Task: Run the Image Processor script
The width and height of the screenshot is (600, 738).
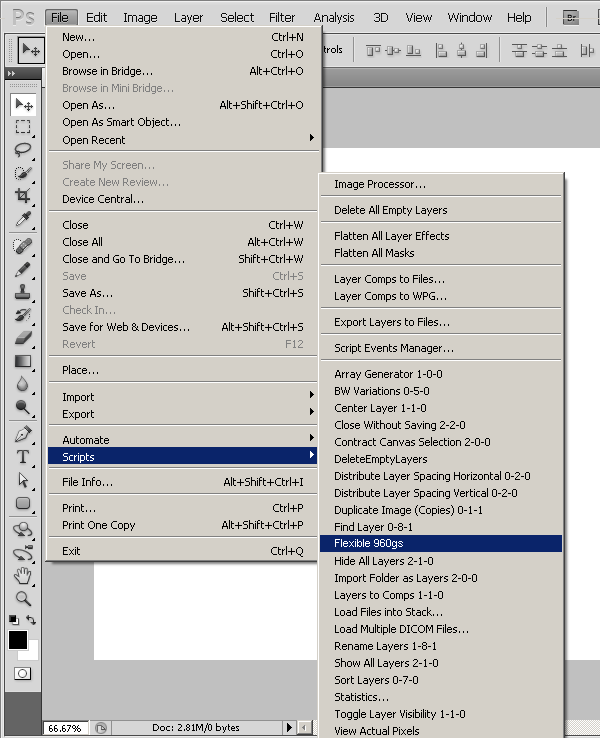Action: coord(441,184)
